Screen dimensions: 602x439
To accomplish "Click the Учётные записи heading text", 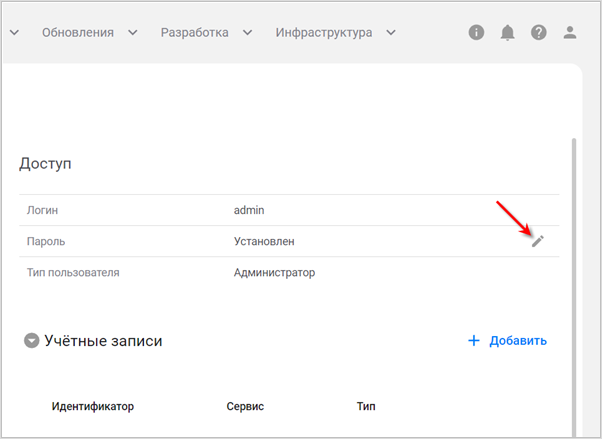I will coord(103,341).
